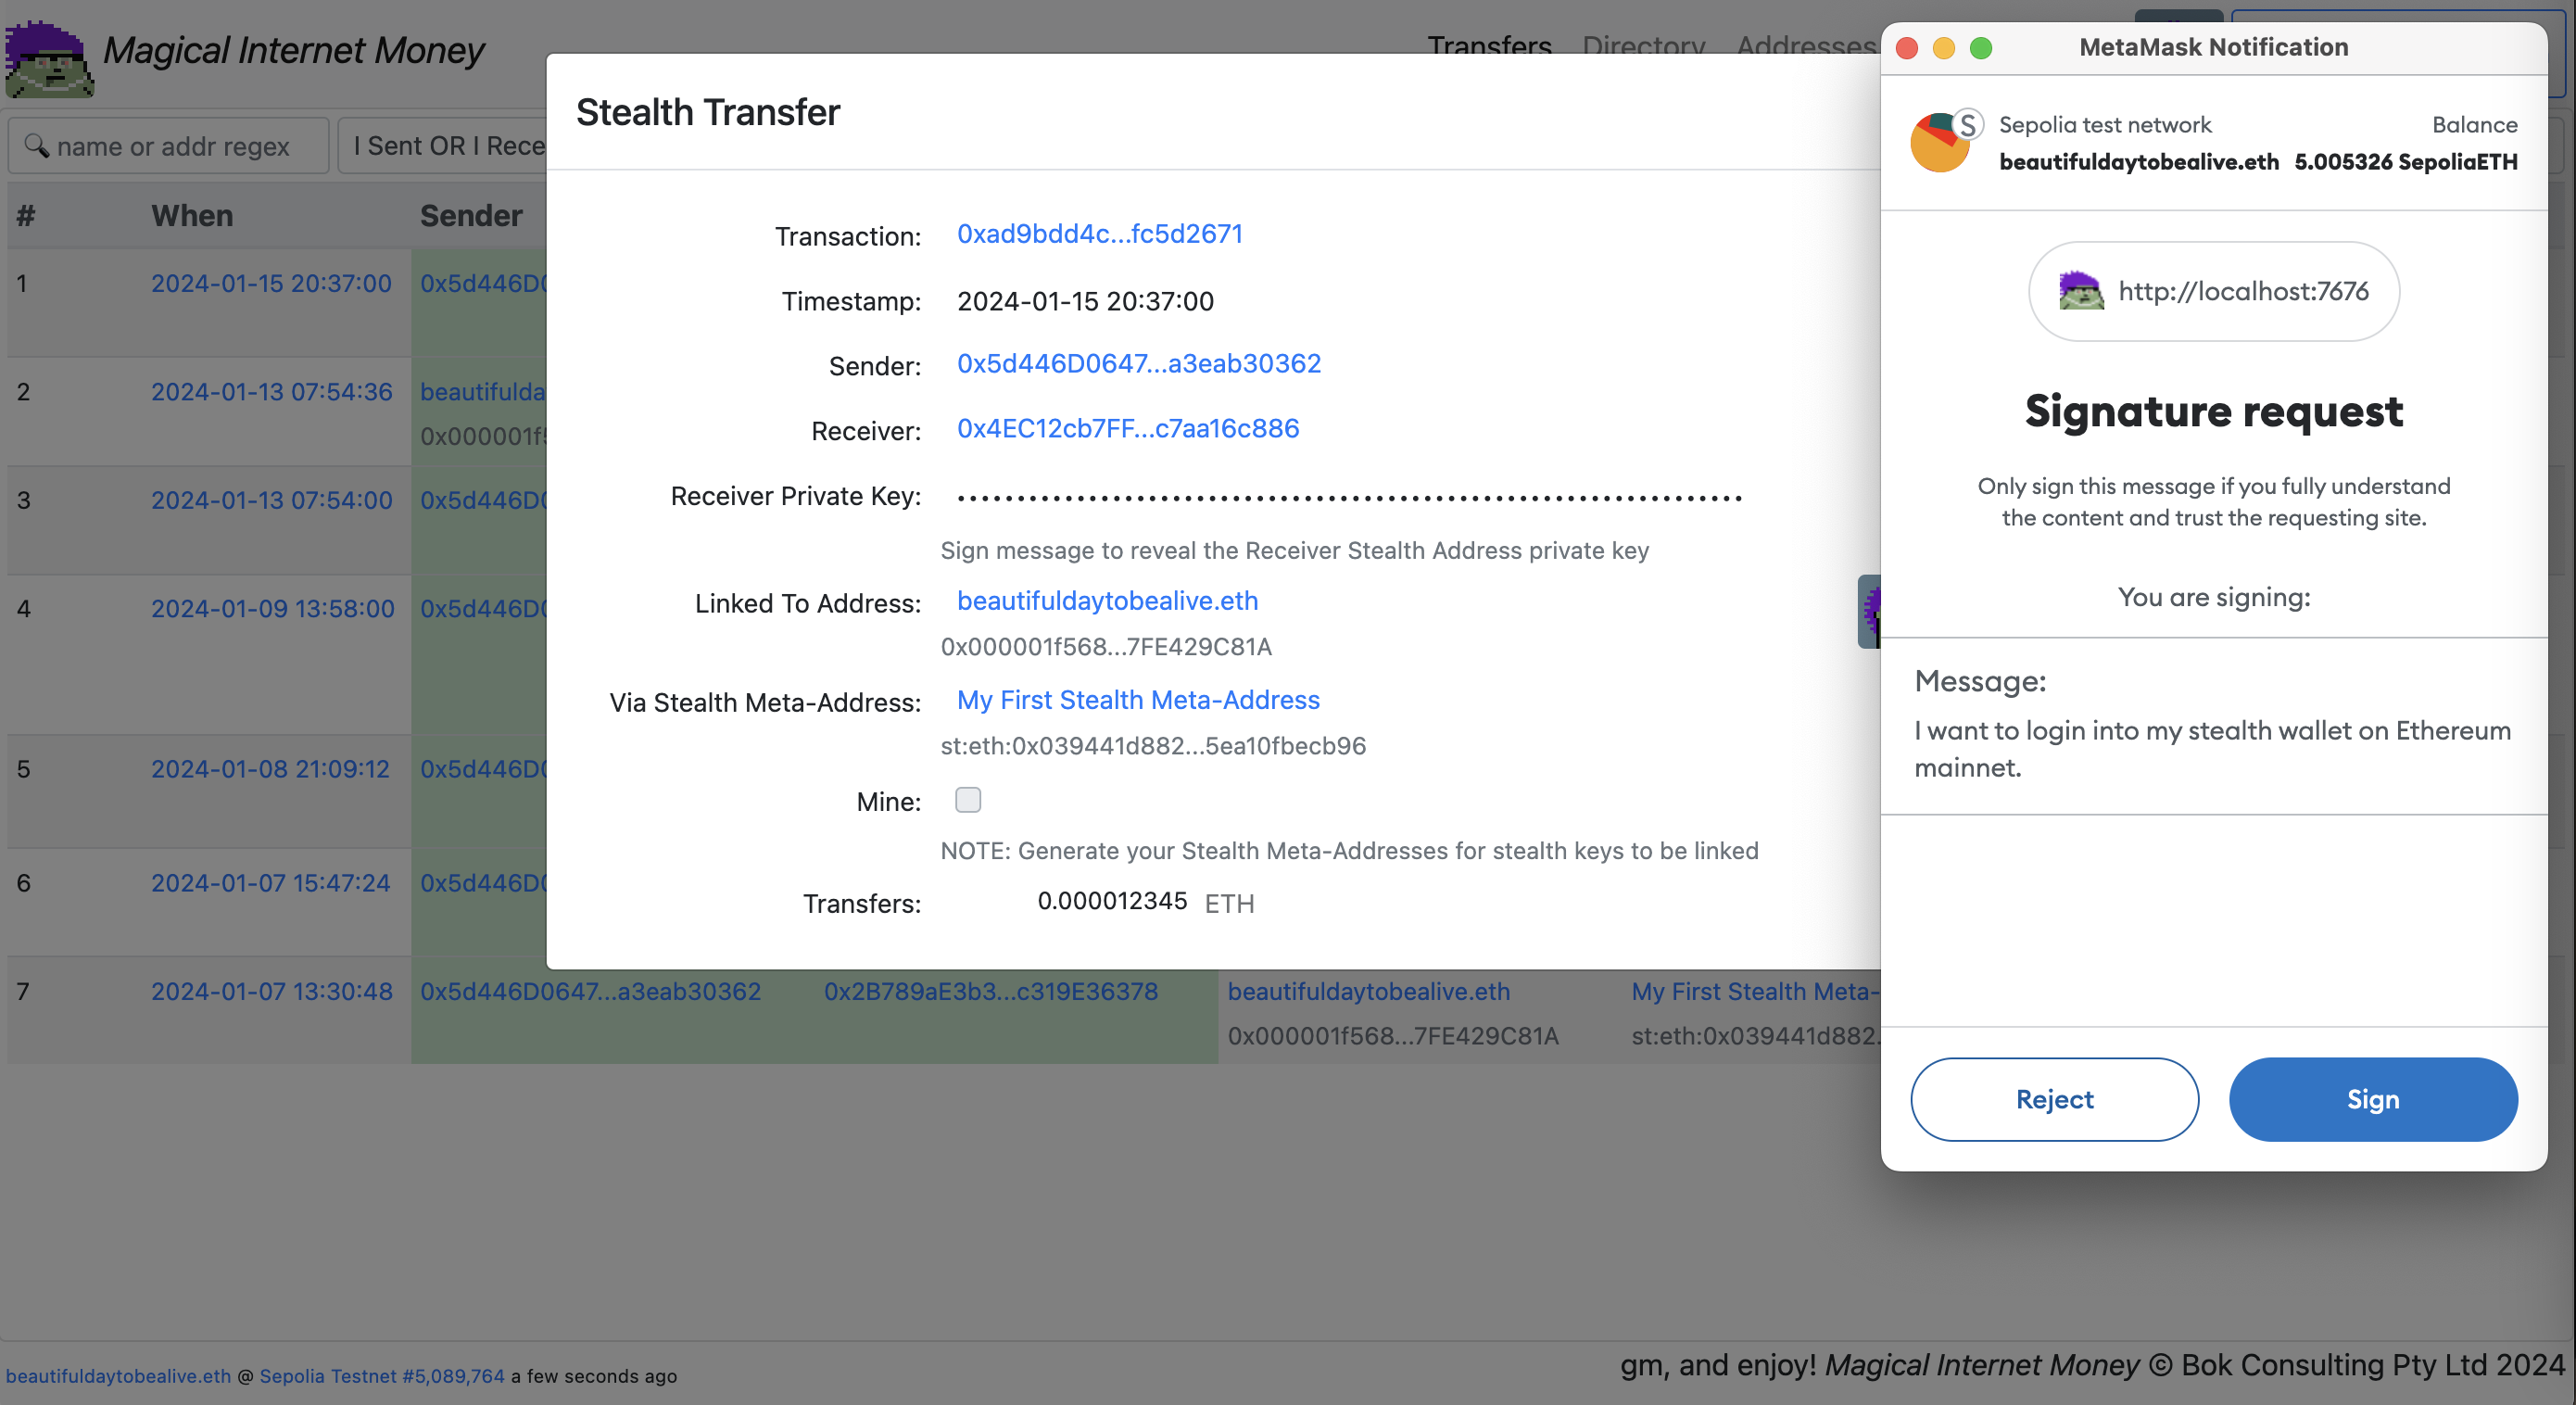Select the Directory tab
The width and height of the screenshot is (2576, 1405).
[x=1647, y=46]
